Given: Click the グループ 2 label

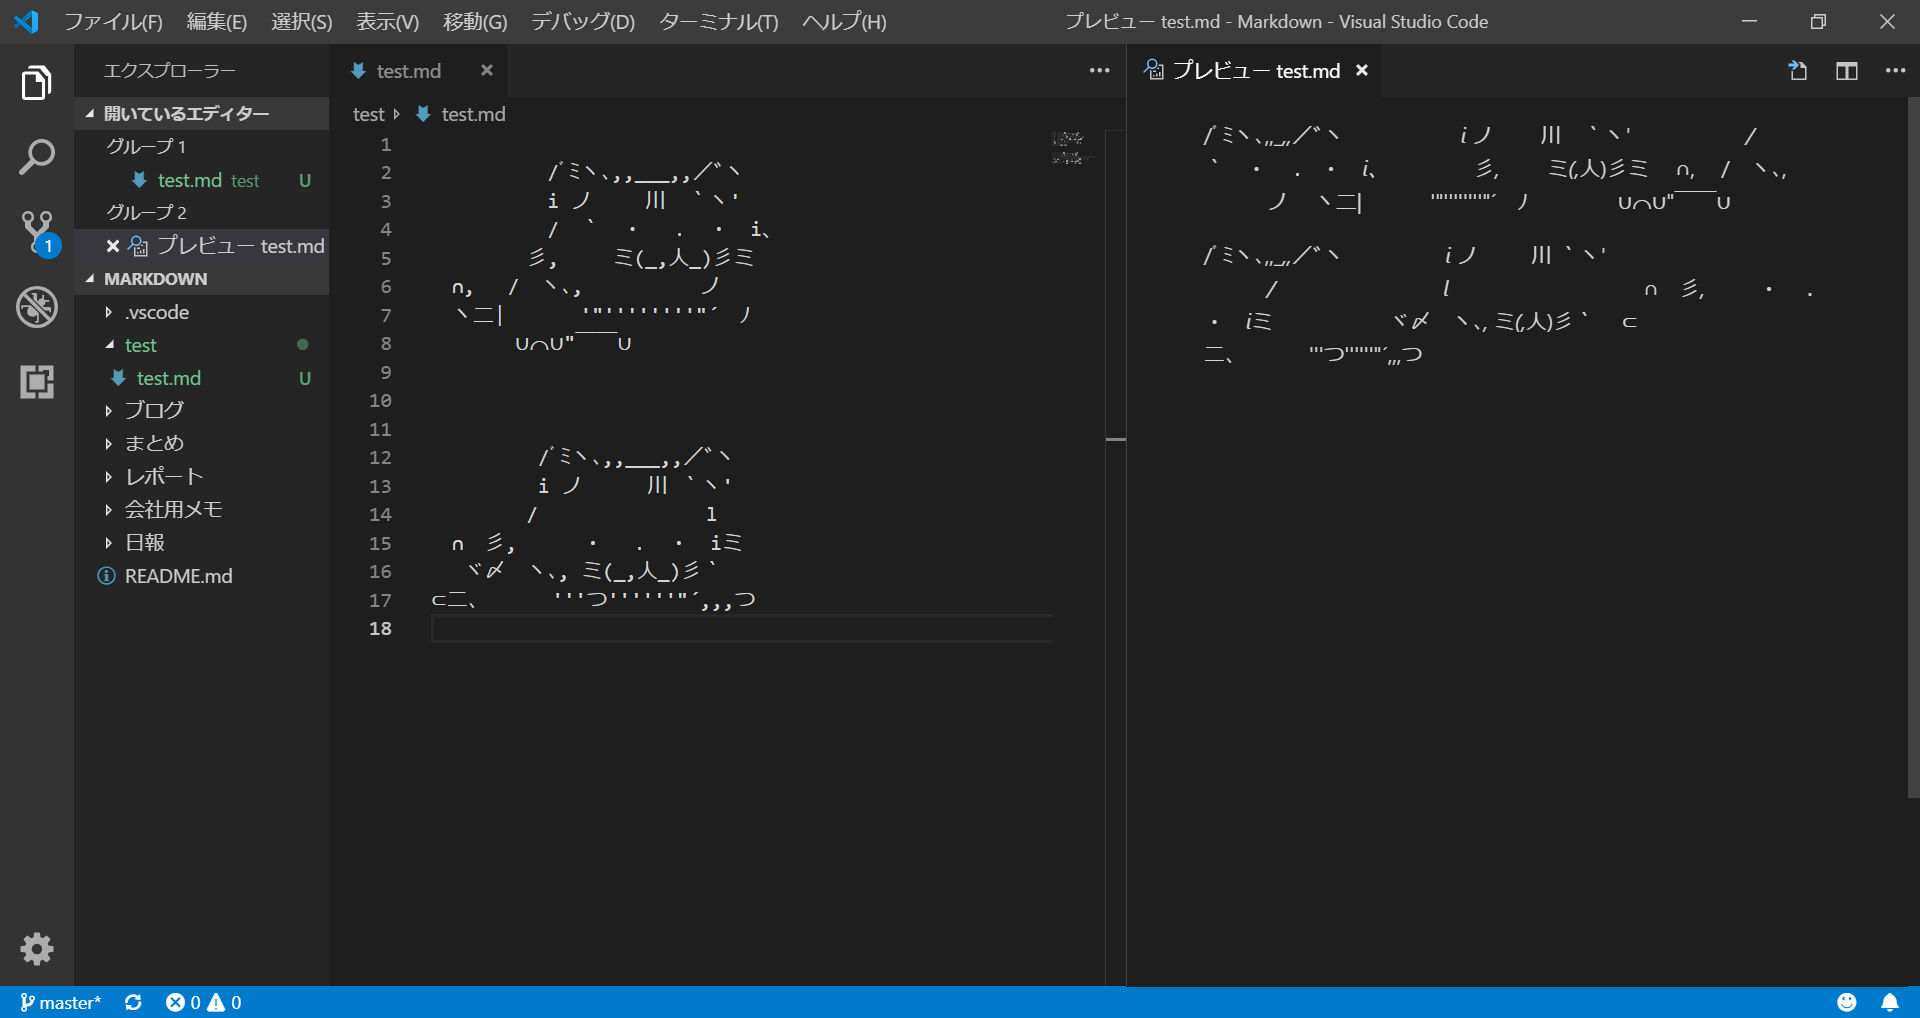Looking at the screenshot, I should [x=146, y=212].
